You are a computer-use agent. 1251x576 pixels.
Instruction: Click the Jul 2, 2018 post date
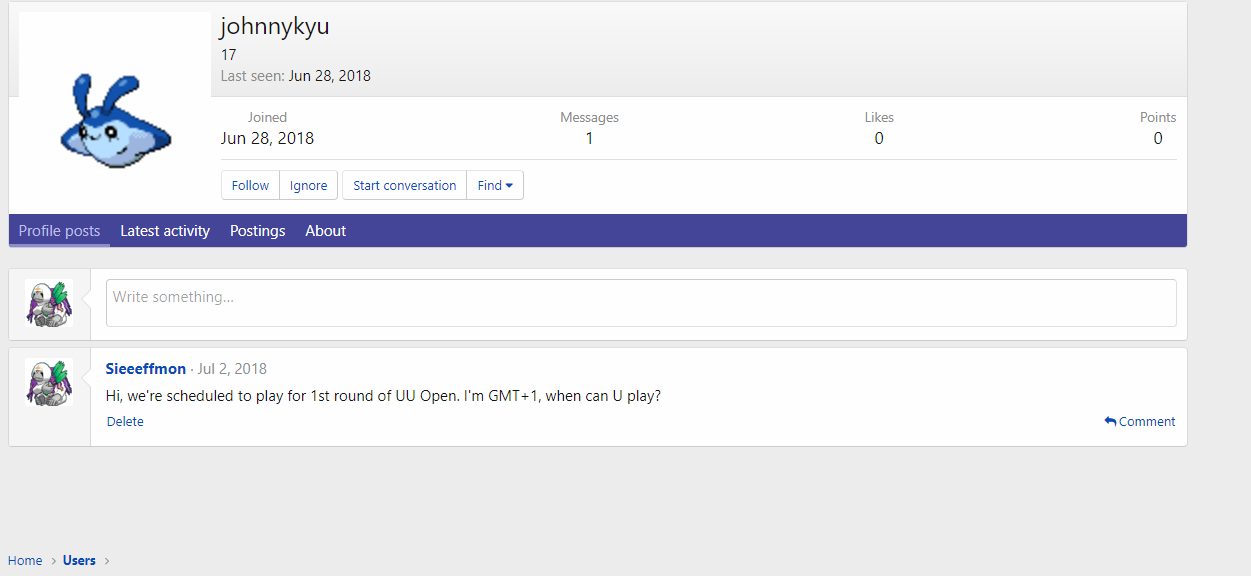pyautogui.click(x=232, y=369)
